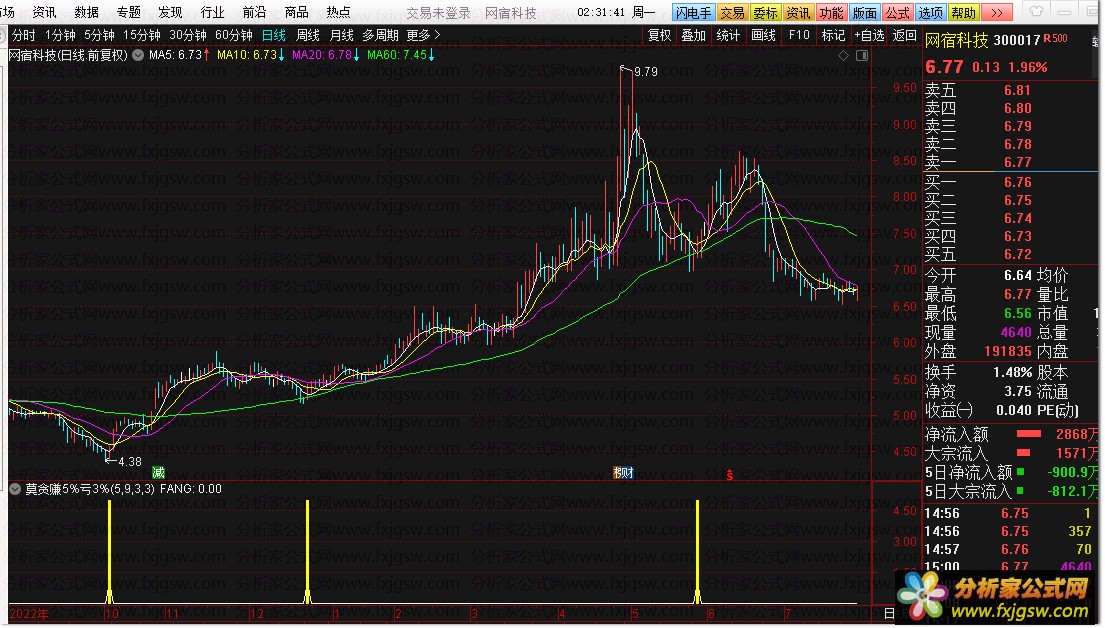Switch to 15分钟 period
This screenshot has width=1105, height=628.
(x=142, y=35)
